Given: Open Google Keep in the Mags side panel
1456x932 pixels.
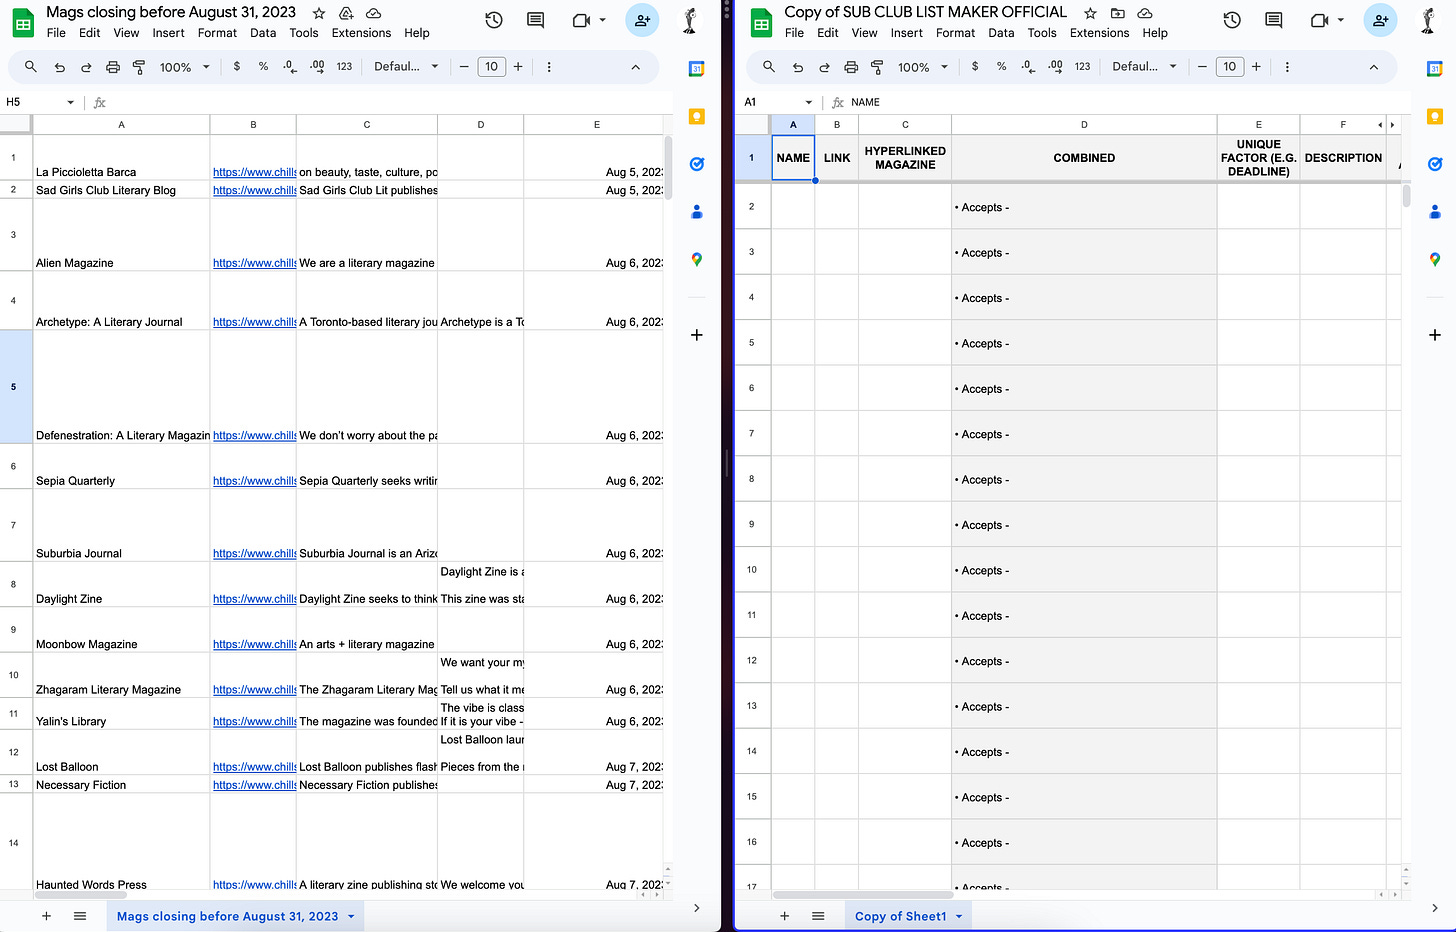Looking at the screenshot, I should (x=697, y=116).
